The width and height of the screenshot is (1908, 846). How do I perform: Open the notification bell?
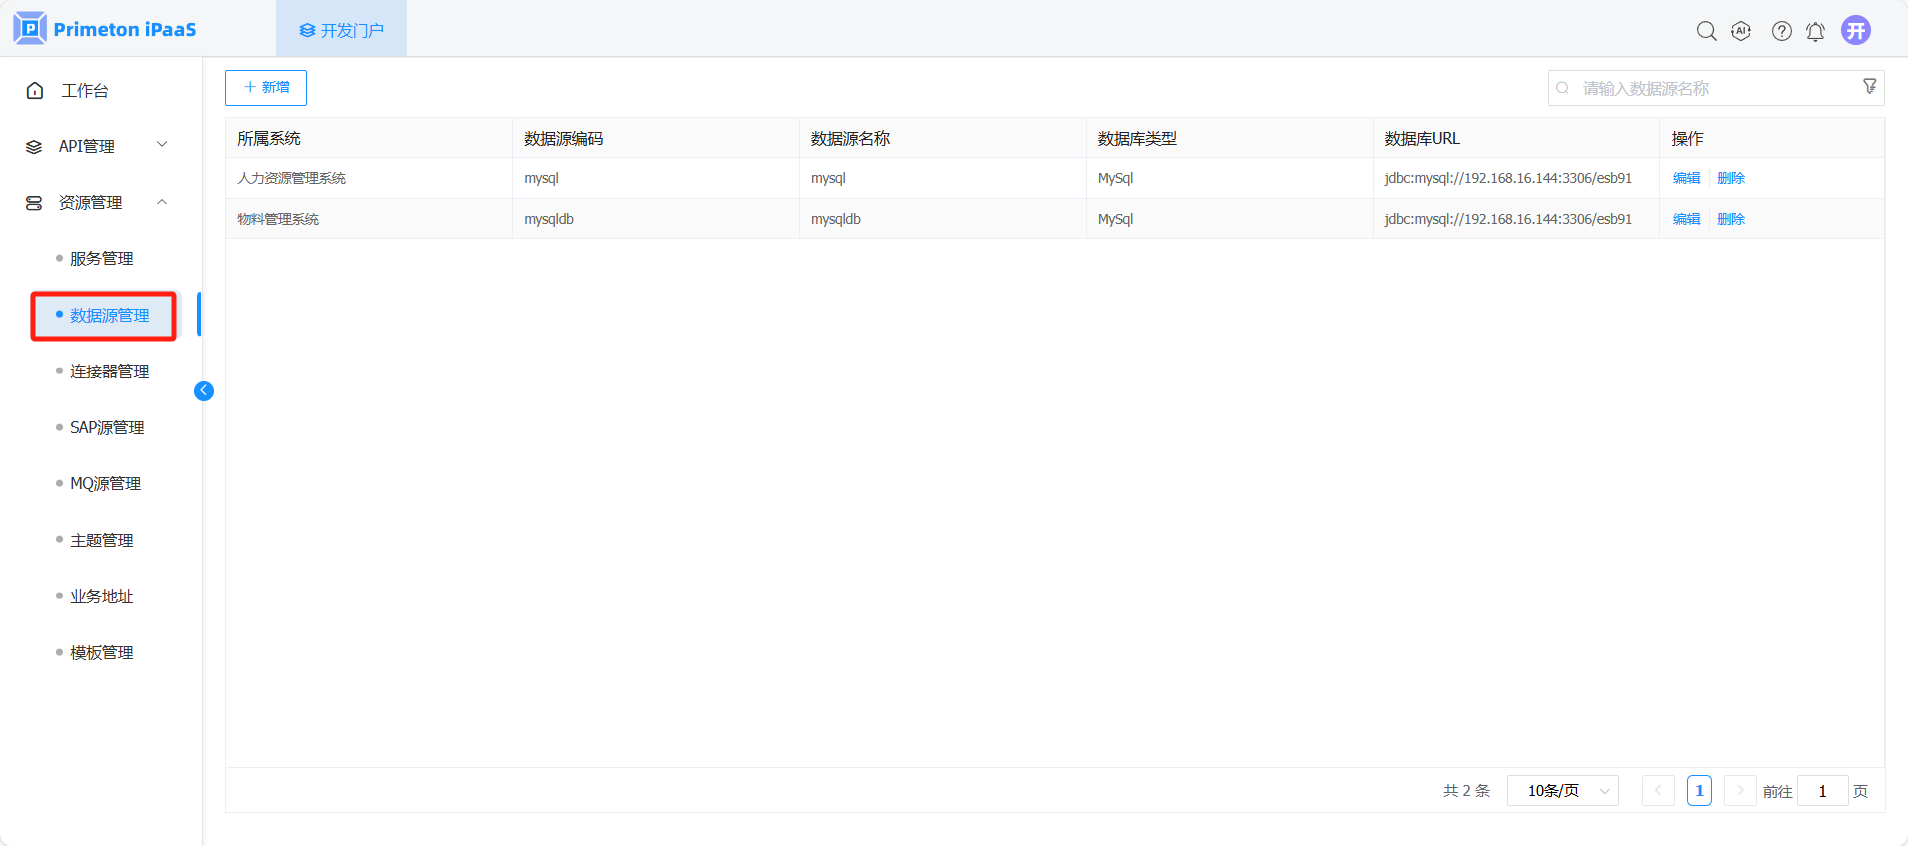[x=1815, y=31]
